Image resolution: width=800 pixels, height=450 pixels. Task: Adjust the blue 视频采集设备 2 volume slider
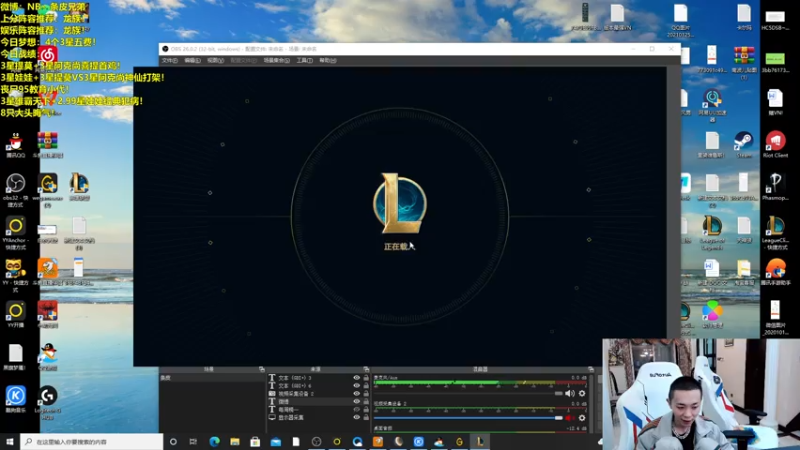click(468, 418)
